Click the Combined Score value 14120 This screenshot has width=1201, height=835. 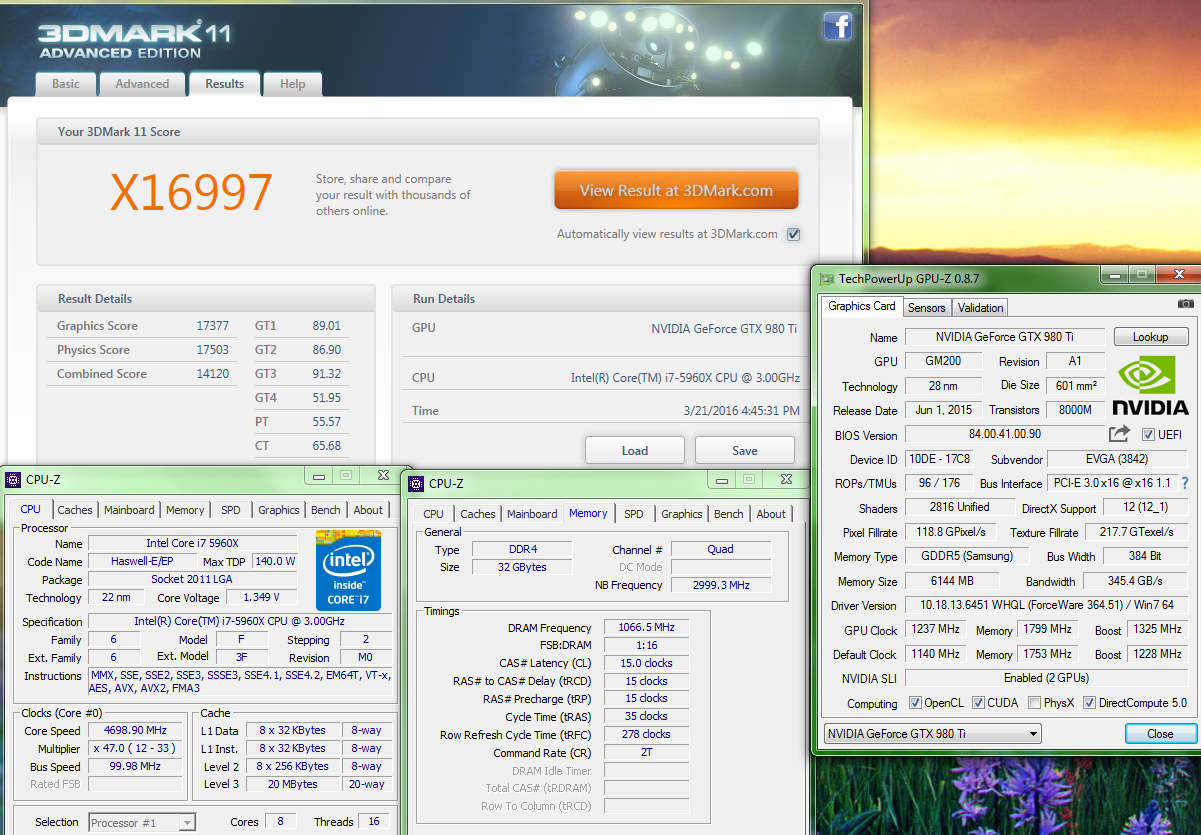point(212,374)
